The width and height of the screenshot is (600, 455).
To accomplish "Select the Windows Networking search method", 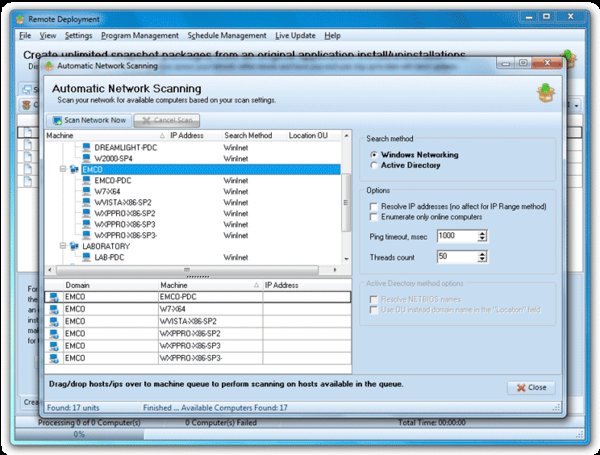I will coord(374,155).
